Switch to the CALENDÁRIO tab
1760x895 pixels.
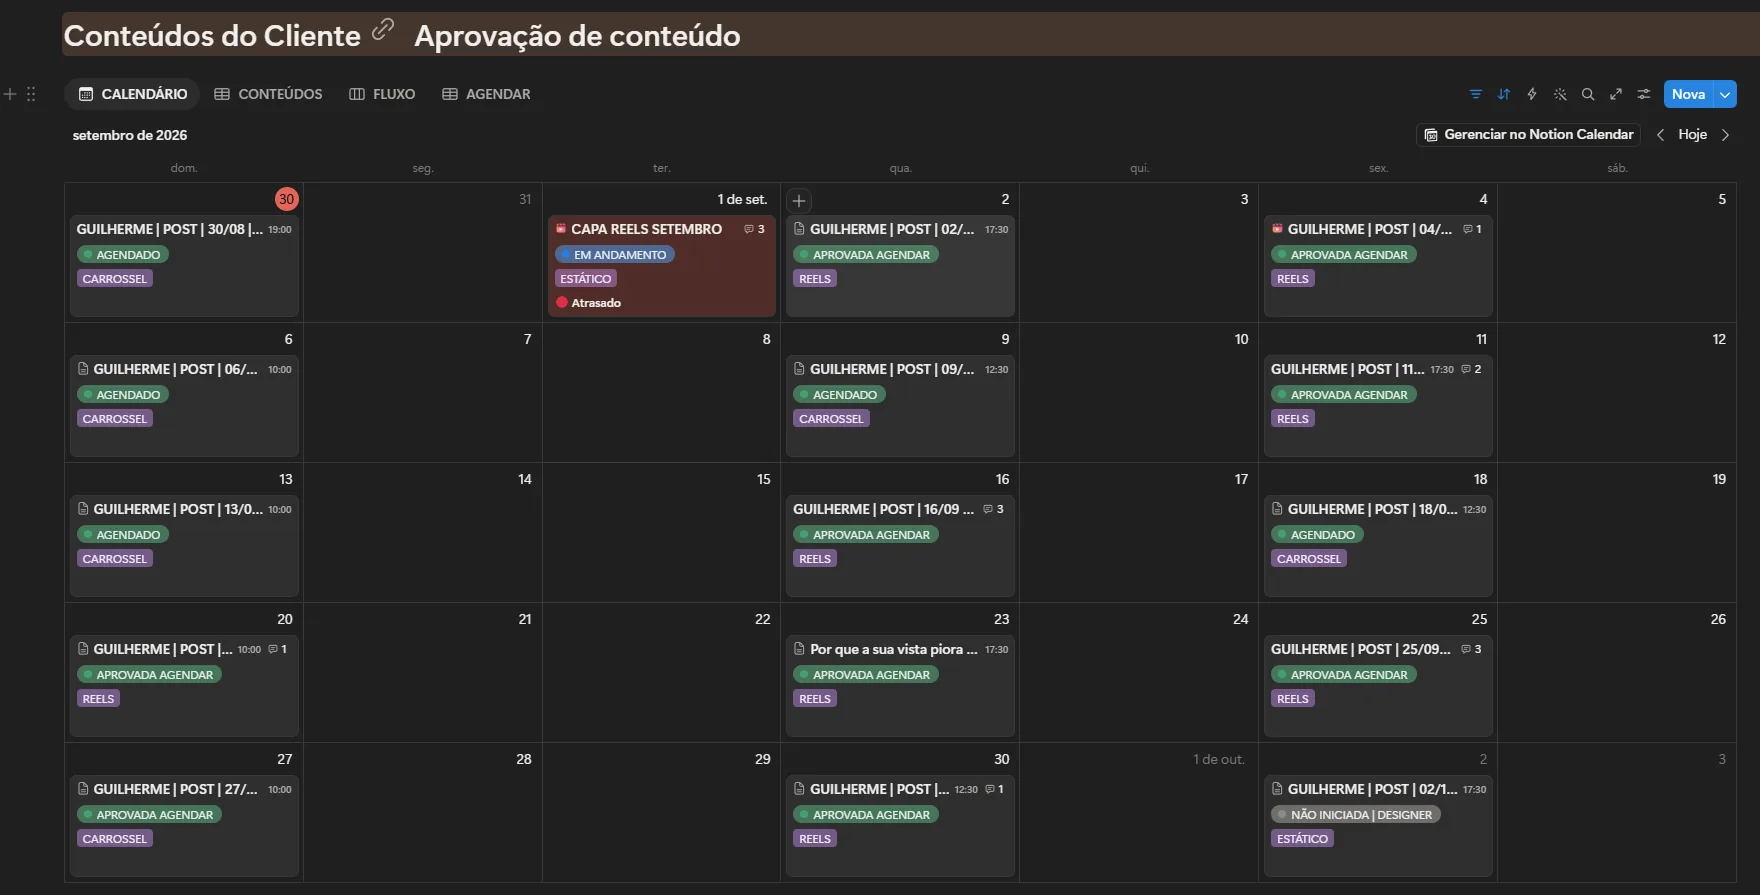(x=133, y=94)
